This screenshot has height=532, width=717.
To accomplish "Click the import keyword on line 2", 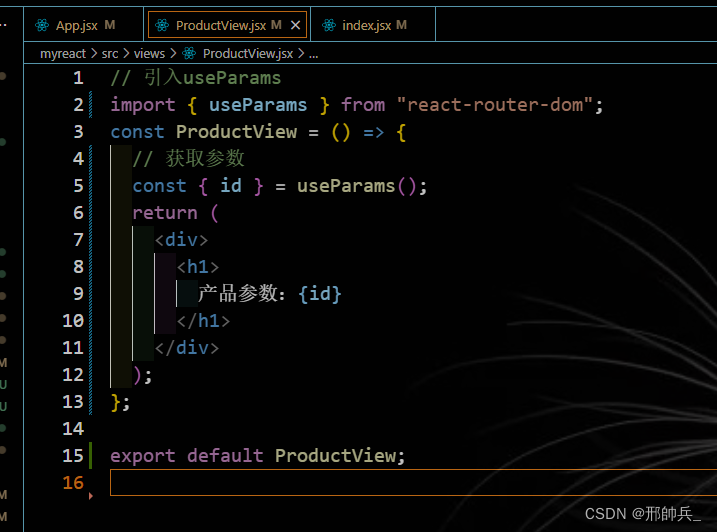I will (143, 105).
